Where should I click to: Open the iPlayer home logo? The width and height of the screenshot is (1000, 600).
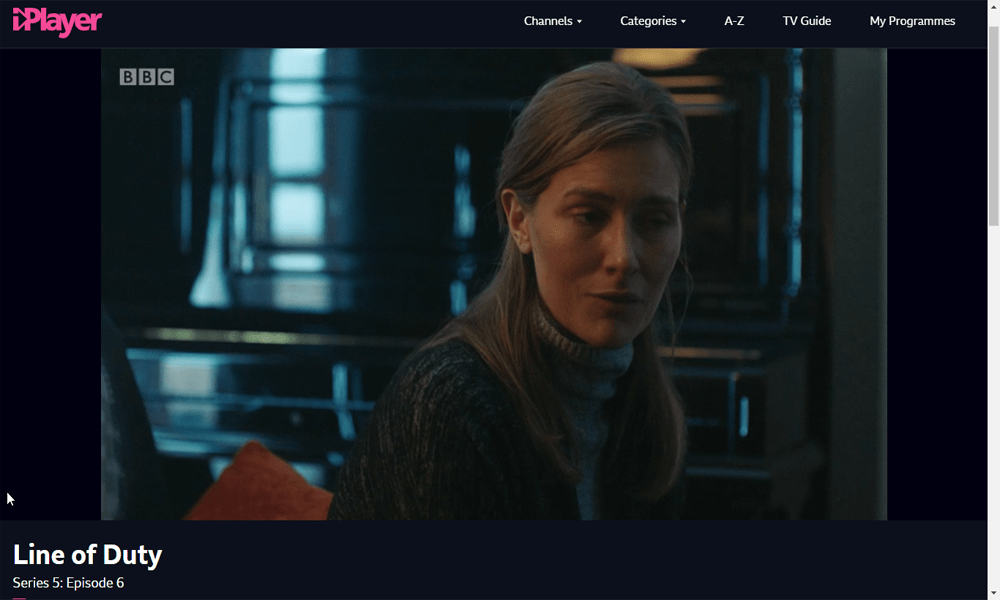57,22
